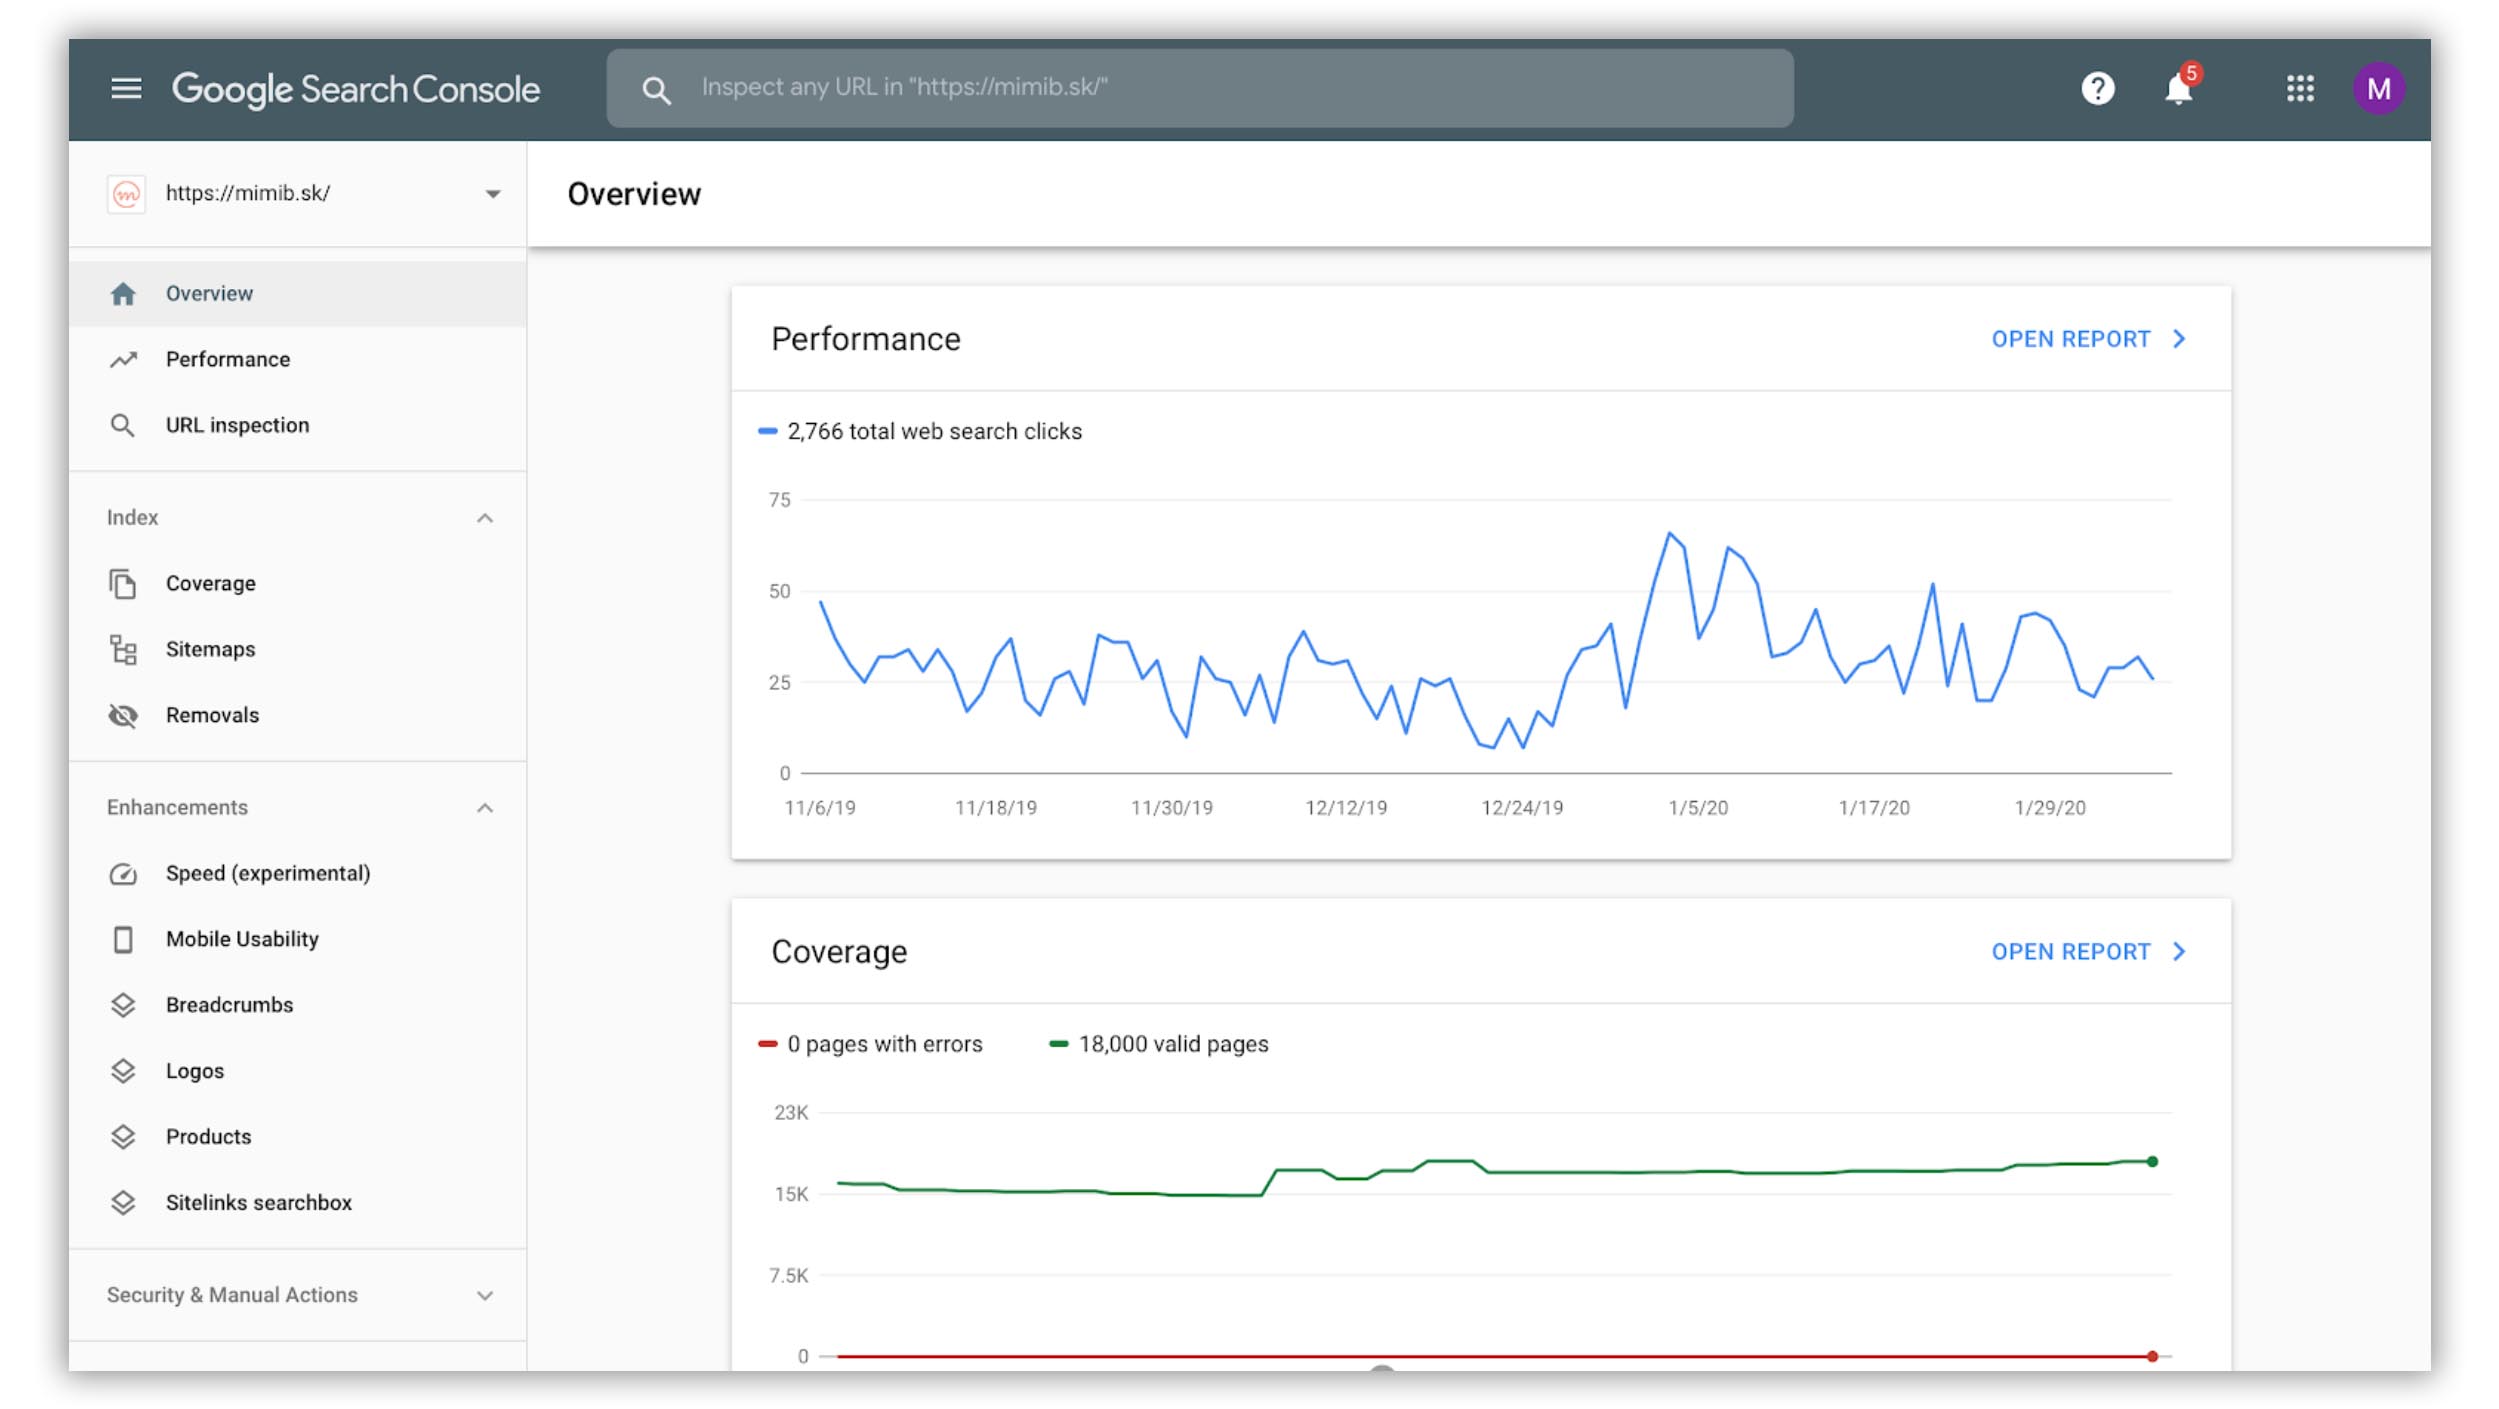Click the 0 pages with errors legend
The image size is (2499, 1409).
coord(870,1044)
